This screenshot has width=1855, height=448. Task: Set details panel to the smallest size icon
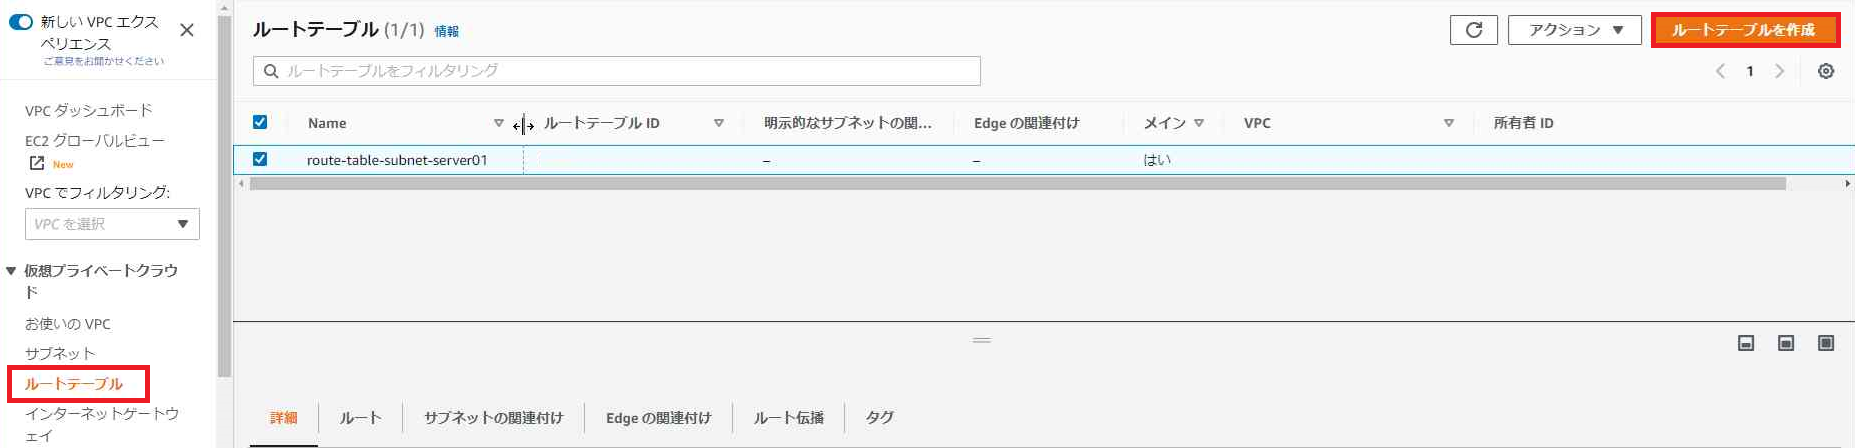(x=1746, y=343)
